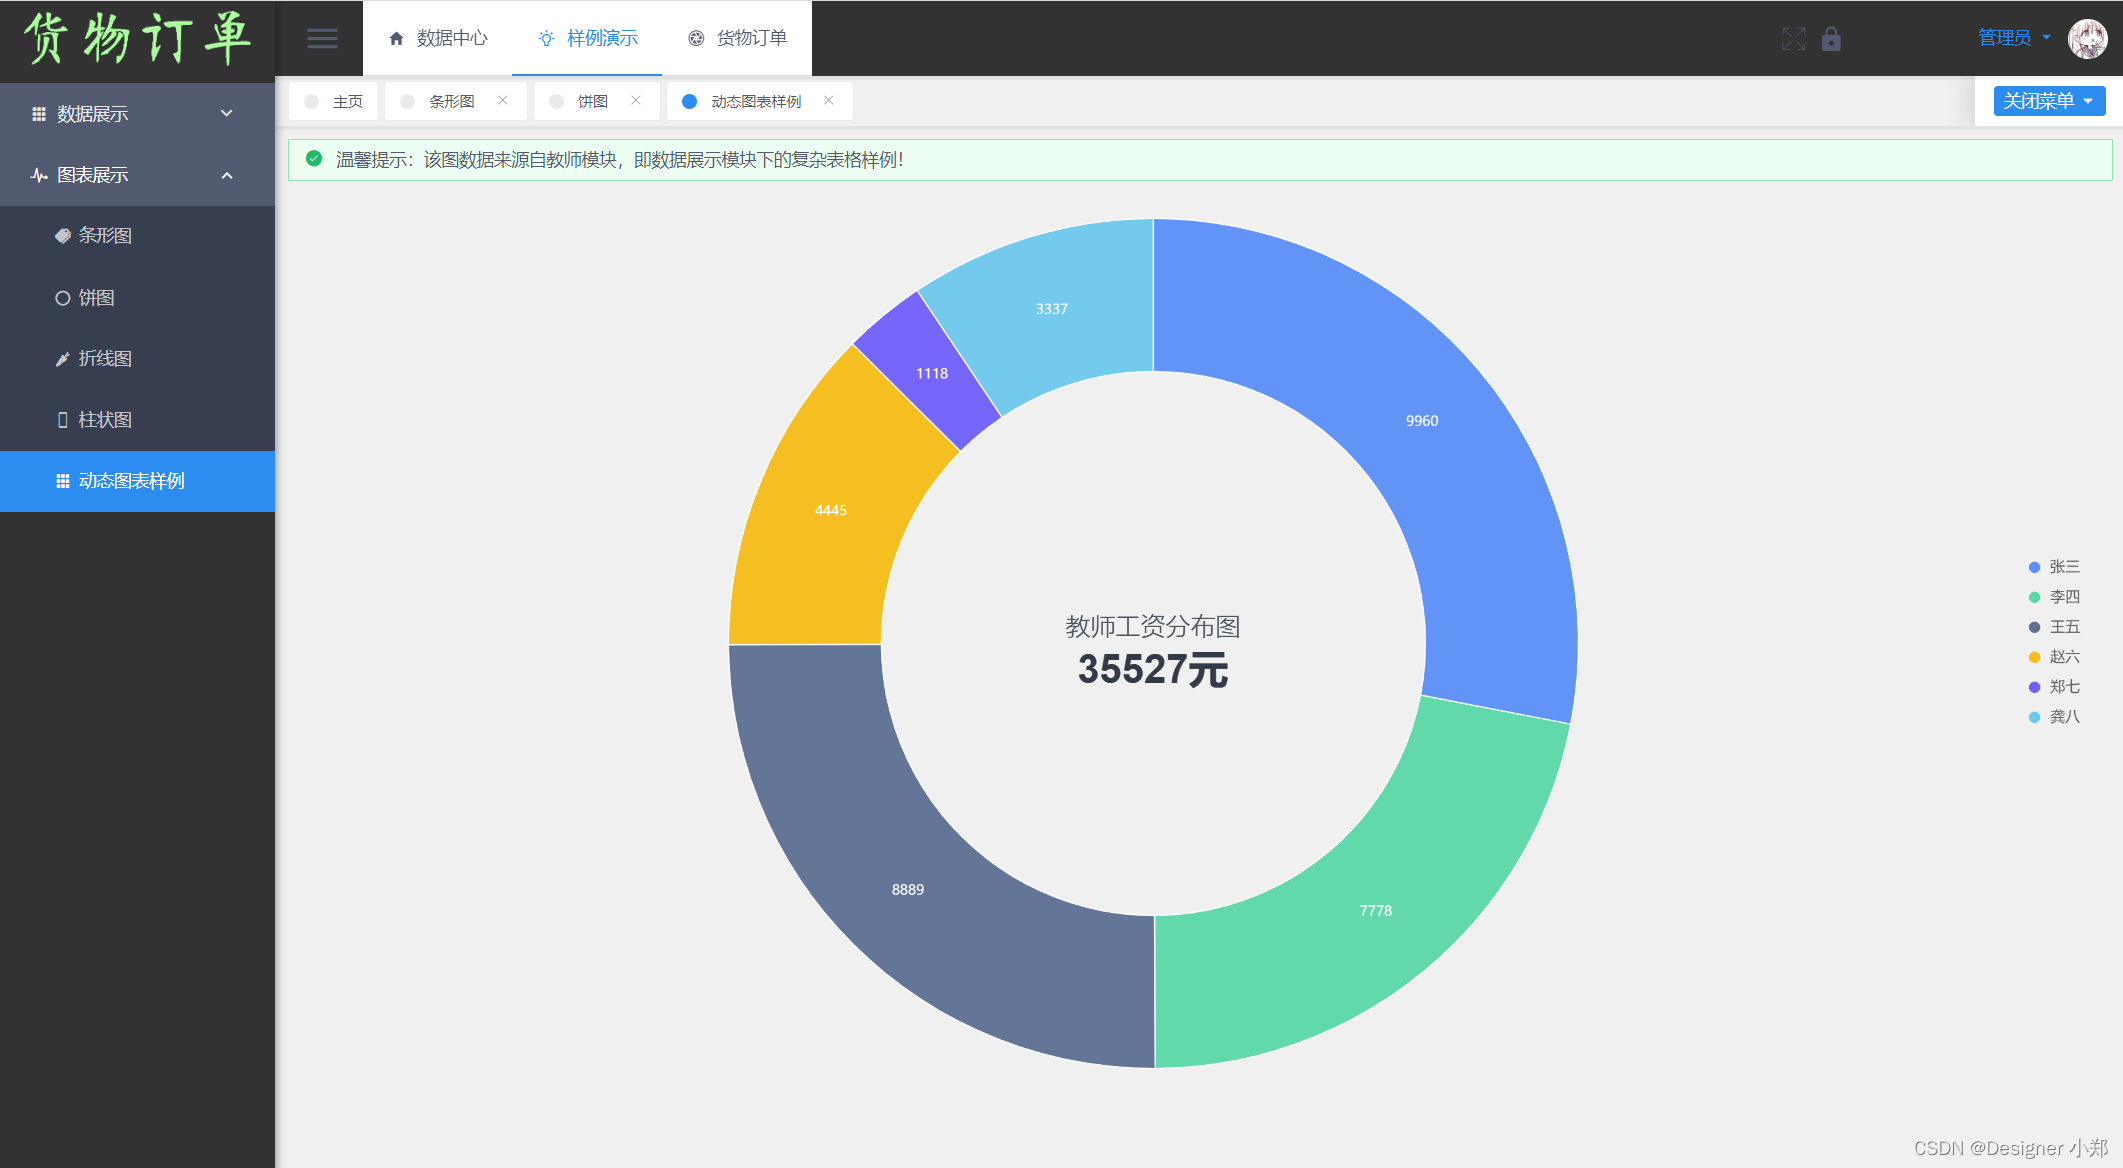Close the 条形图 tab
This screenshot has width=2123, height=1168.
click(x=503, y=101)
